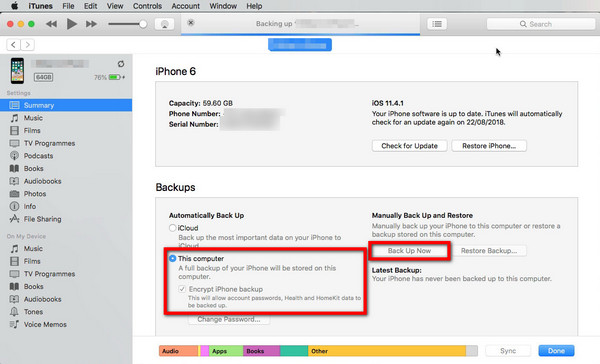Click the Restore iPhone... button
This screenshot has width=600, height=364.
[489, 146]
